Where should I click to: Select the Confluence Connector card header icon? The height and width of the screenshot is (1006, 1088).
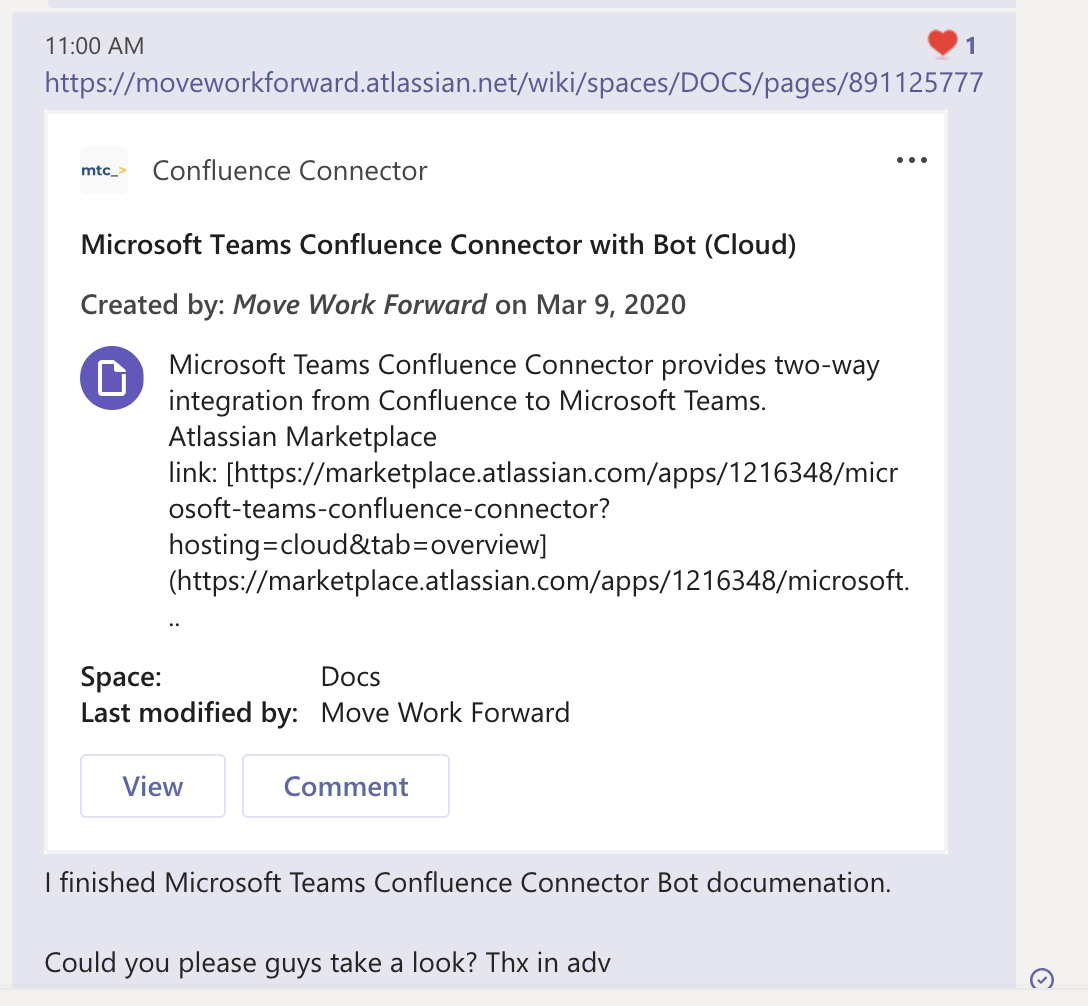(103, 169)
